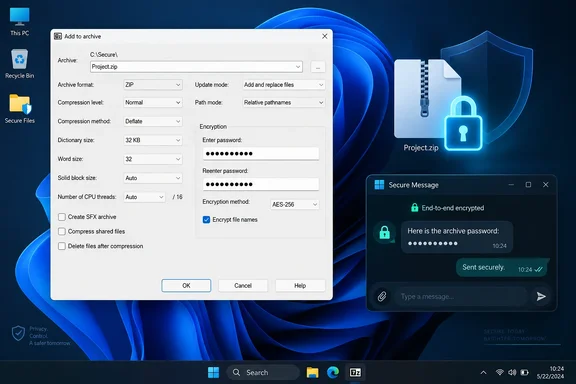Click the green lock avatar in Secure Message chat

[384, 232]
